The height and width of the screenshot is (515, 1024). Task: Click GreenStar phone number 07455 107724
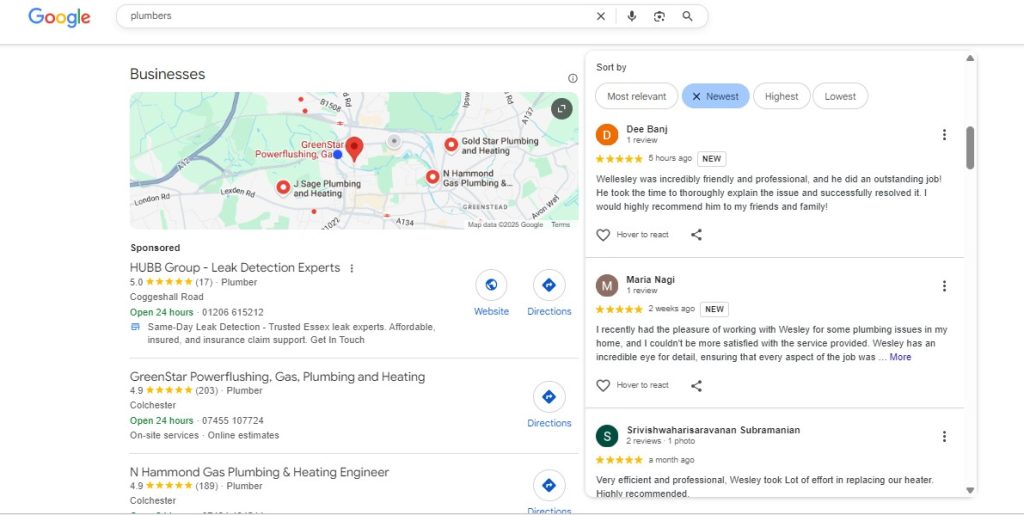click(x=233, y=420)
